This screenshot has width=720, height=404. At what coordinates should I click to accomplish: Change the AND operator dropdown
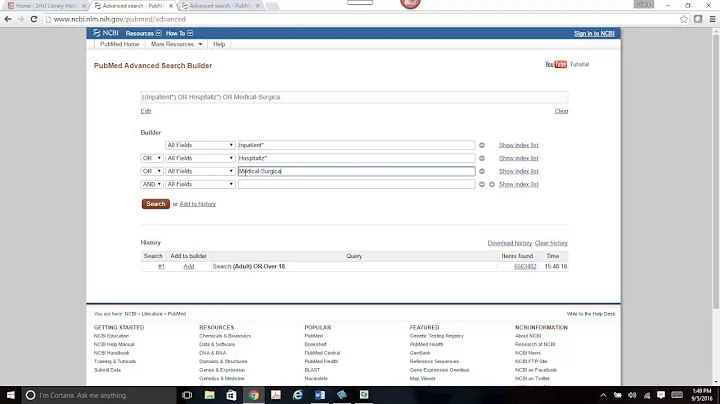pyautogui.click(x=152, y=184)
